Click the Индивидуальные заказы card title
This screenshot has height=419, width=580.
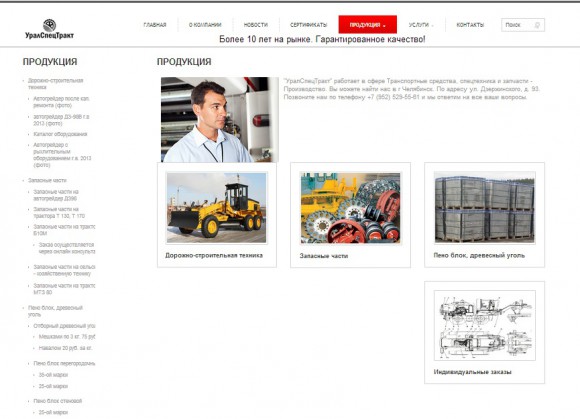(472, 372)
